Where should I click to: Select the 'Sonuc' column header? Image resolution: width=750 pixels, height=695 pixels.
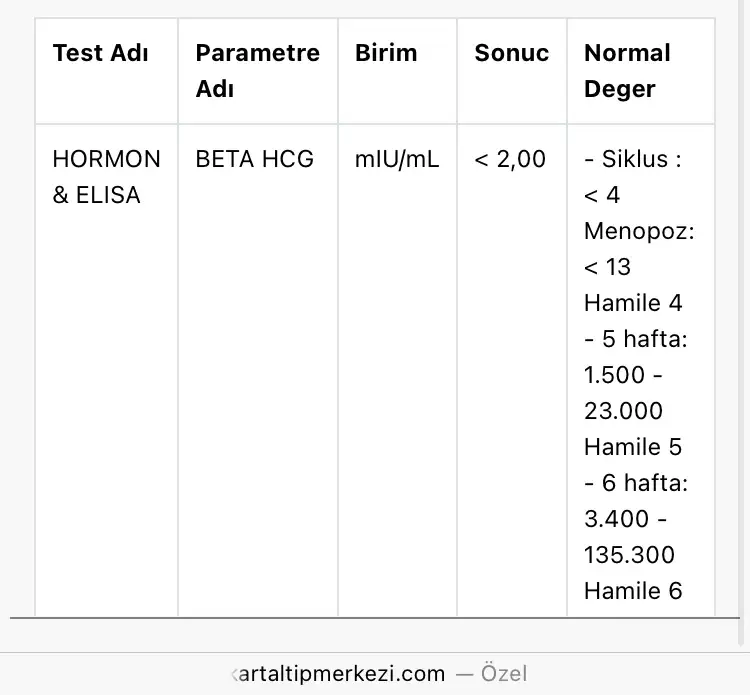coord(511,53)
